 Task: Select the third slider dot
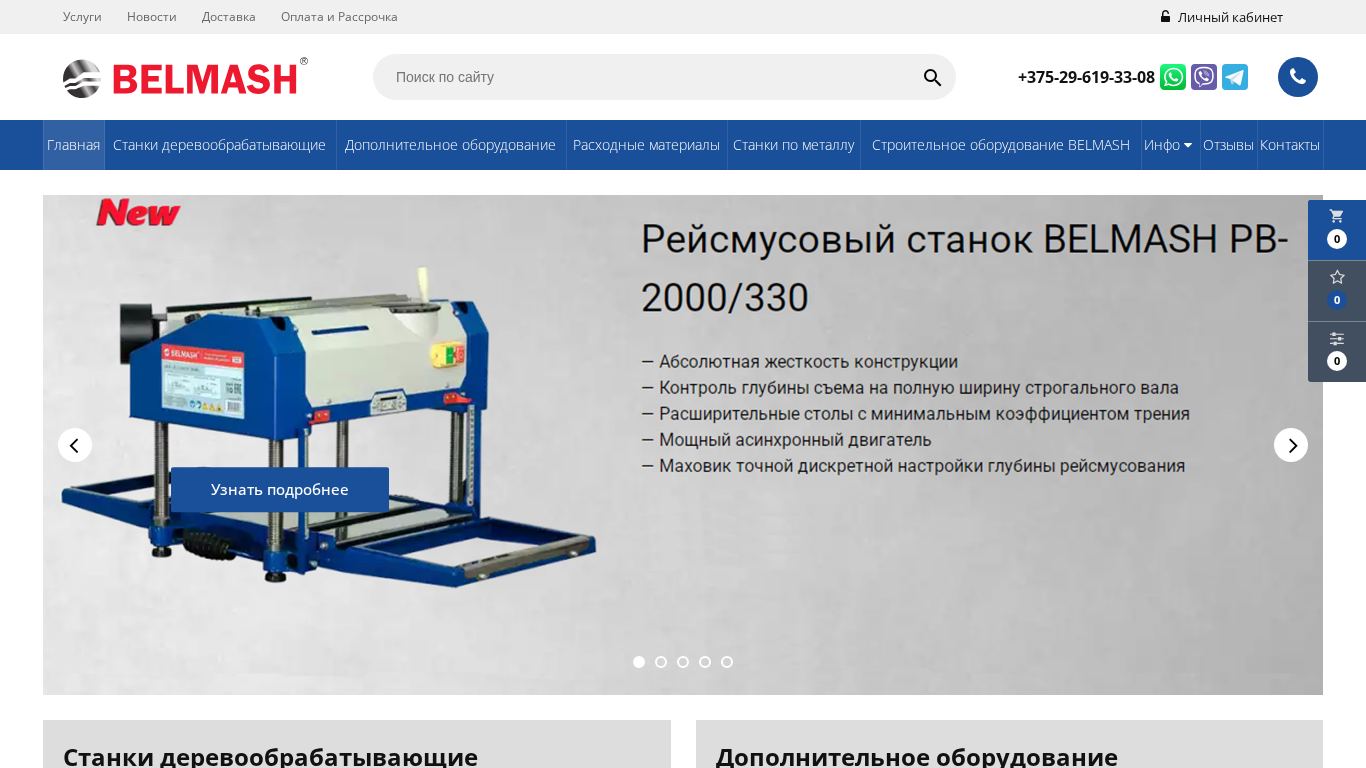click(x=683, y=662)
